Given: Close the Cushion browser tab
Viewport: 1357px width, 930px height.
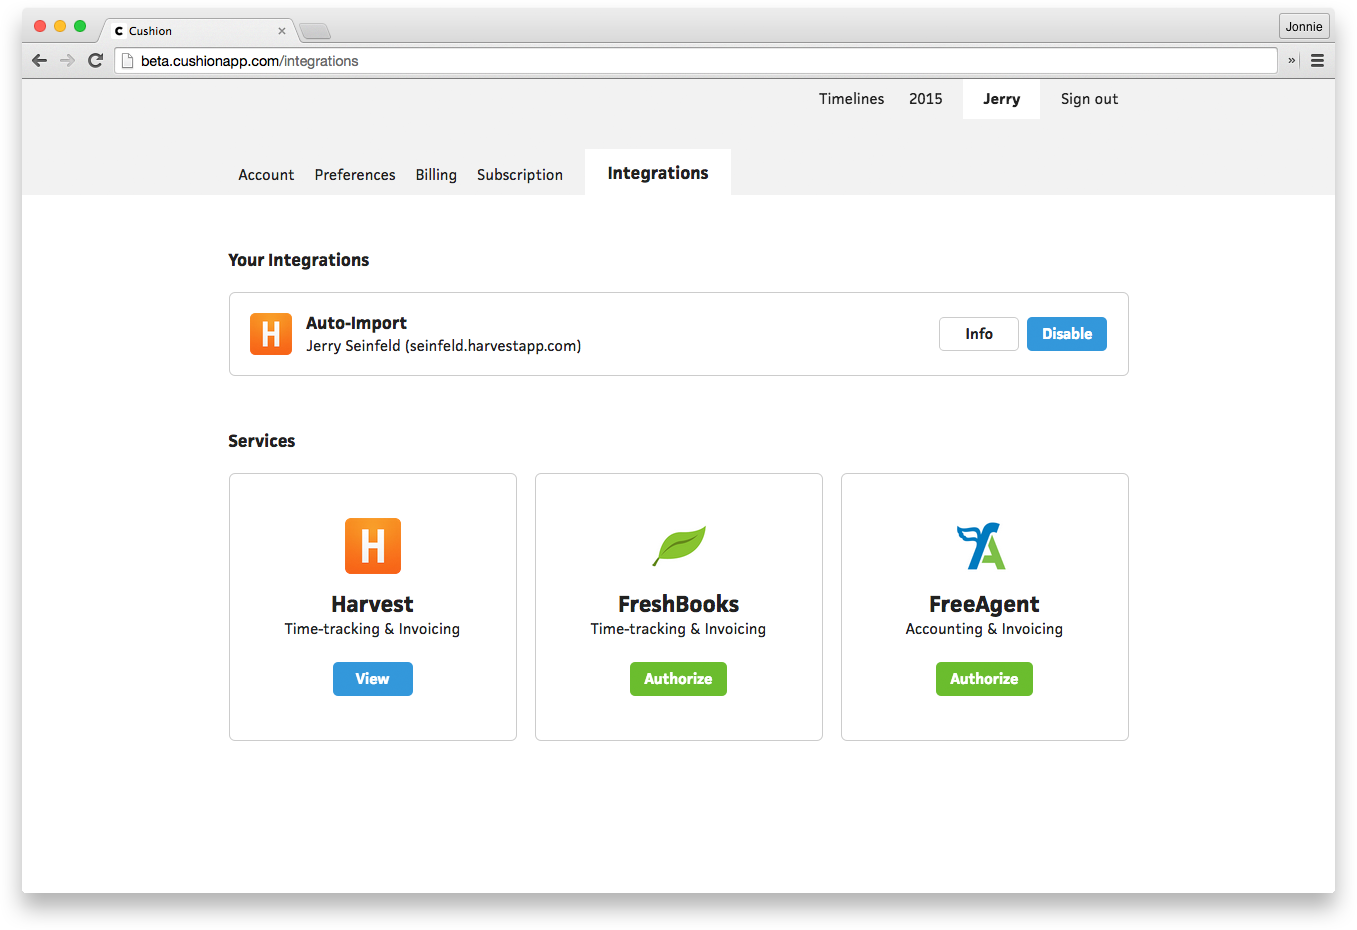Looking at the screenshot, I should (282, 31).
